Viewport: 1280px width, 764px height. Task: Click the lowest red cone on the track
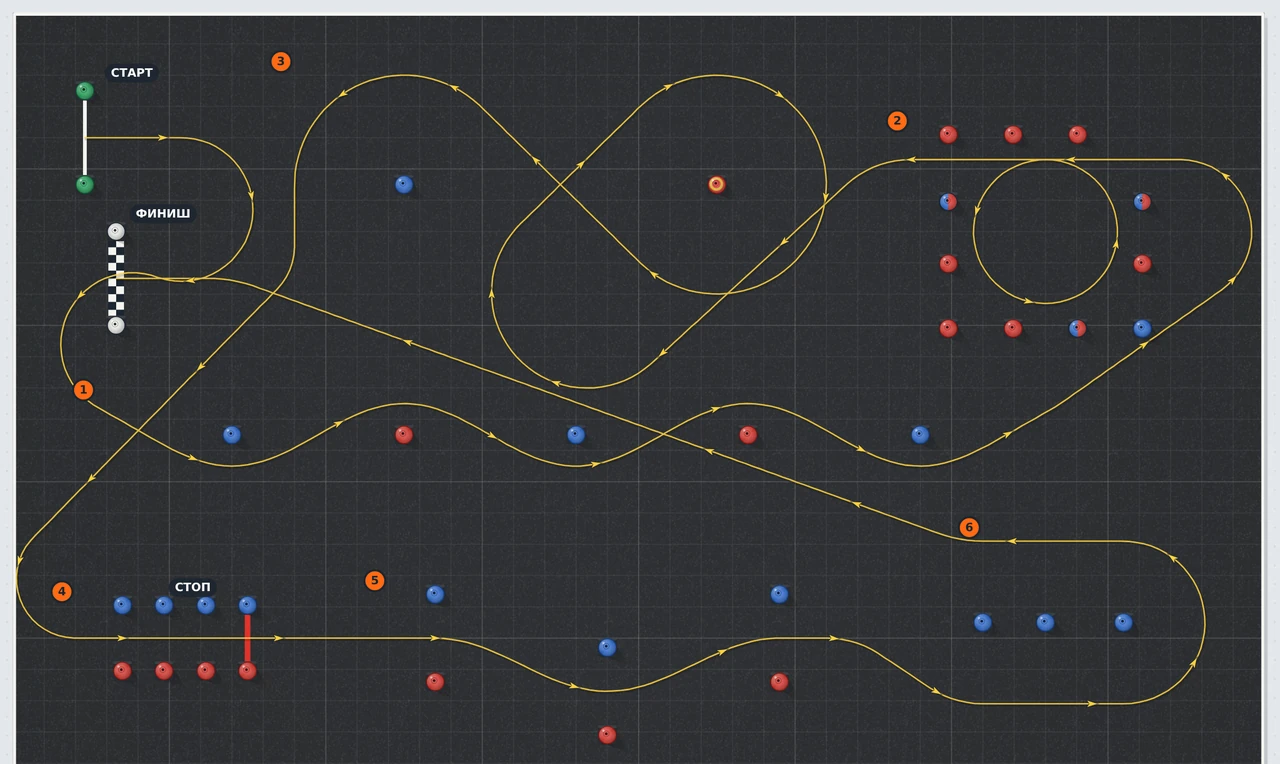[607, 735]
